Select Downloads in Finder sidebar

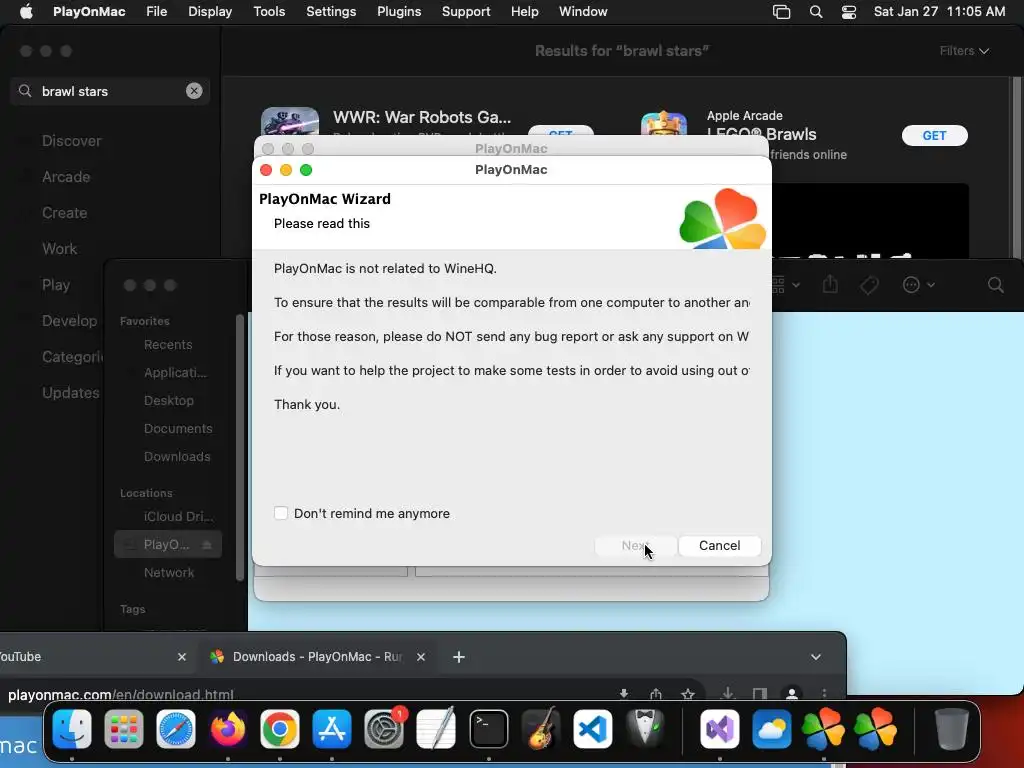(x=177, y=456)
